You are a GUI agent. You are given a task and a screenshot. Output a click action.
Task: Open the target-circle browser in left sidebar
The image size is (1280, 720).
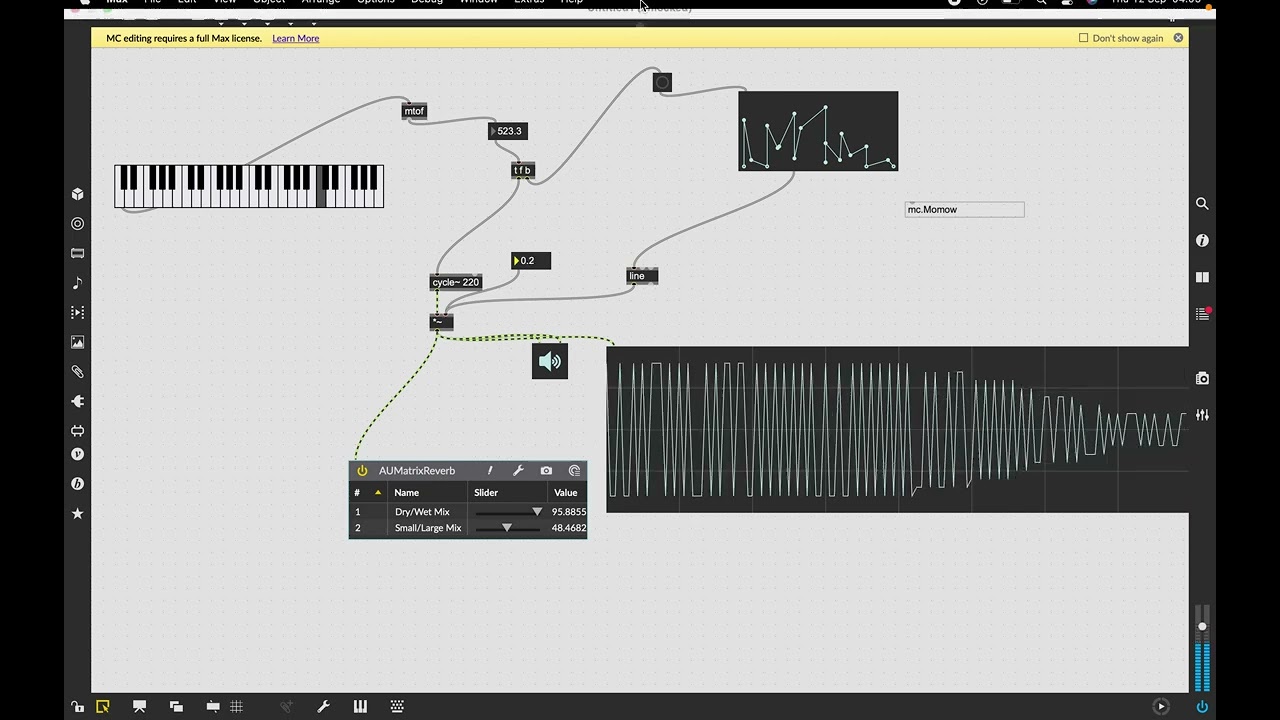tap(78, 224)
